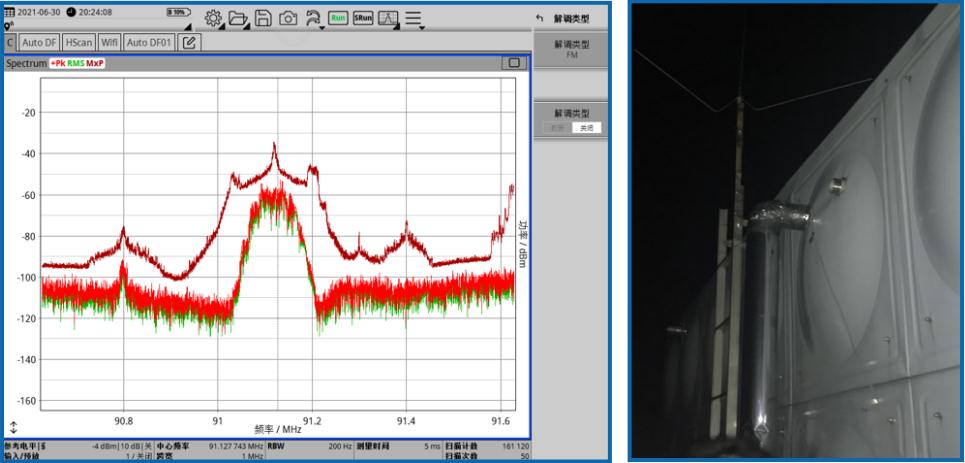Maximize the Spectrum panel window
Screen dimensions: 965x463
click(x=514, y=63)
